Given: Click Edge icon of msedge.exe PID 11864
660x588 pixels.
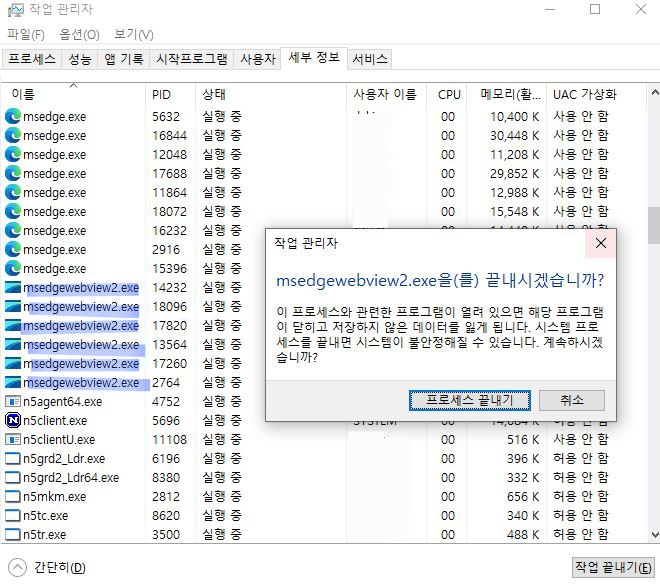Looking at the screenshot, I should (13, 192).
